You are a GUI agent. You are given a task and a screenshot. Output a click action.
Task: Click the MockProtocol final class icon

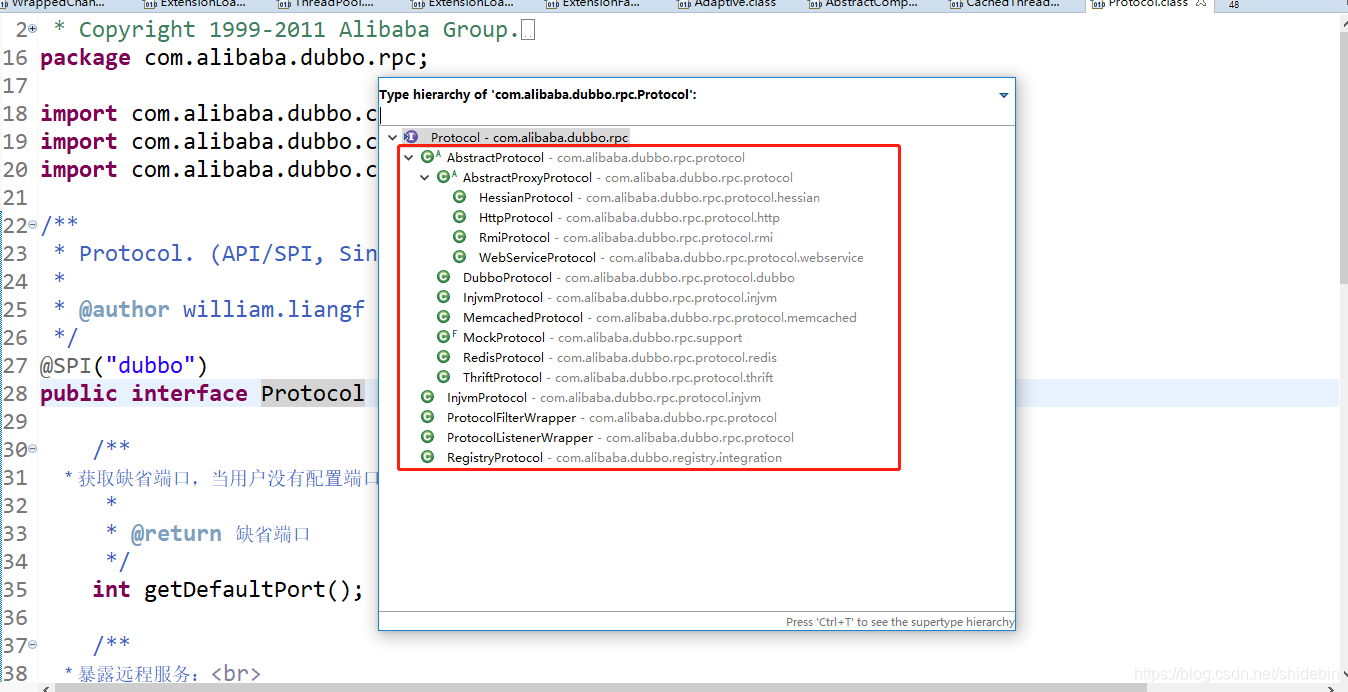point(446,337)
